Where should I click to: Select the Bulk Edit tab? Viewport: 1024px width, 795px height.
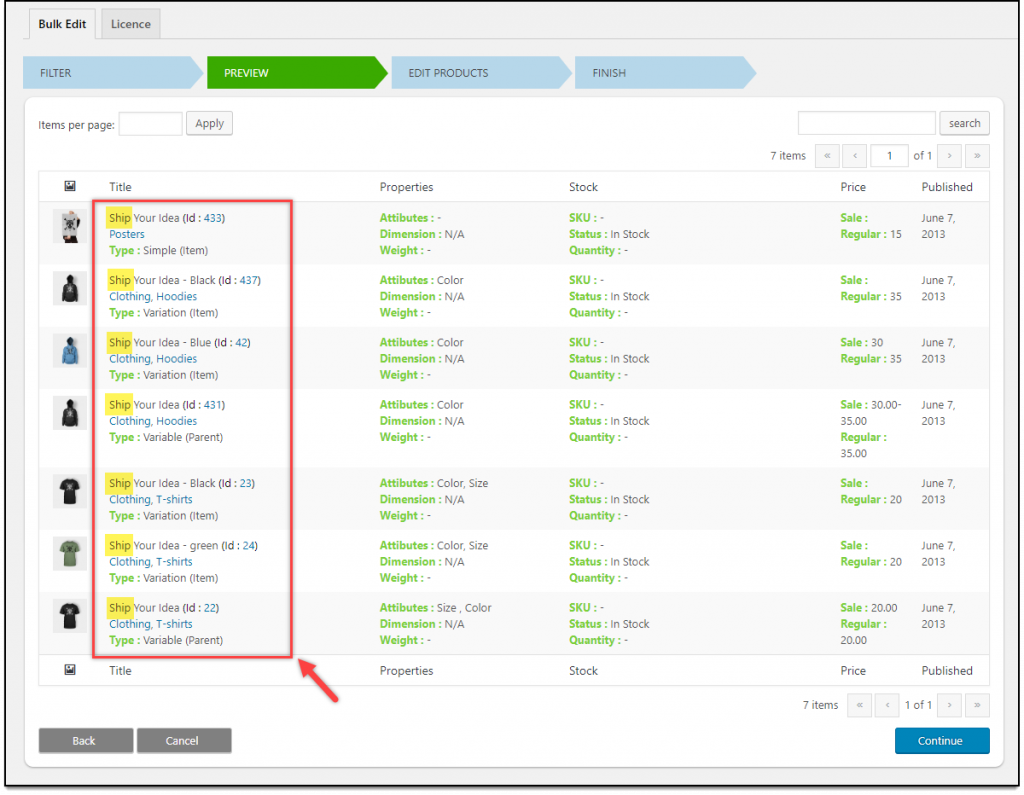[60, 24]
